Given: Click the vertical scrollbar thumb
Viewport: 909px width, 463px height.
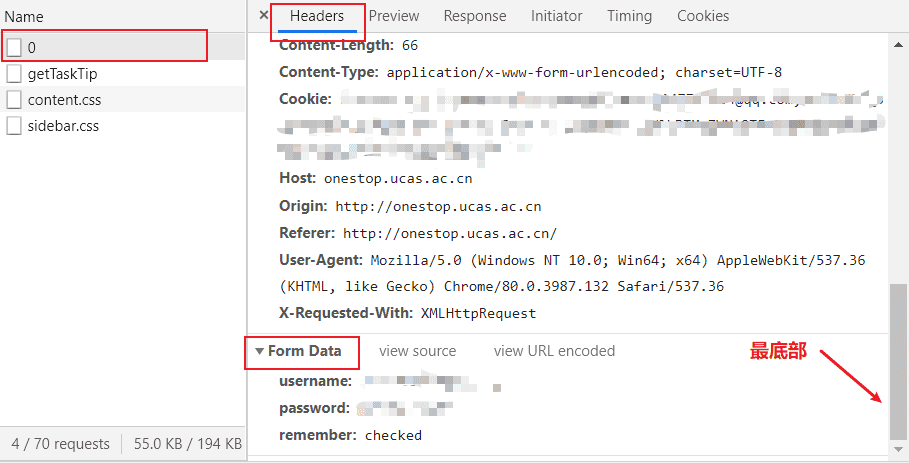Looking at the screenshot, I should pos(898,362).
